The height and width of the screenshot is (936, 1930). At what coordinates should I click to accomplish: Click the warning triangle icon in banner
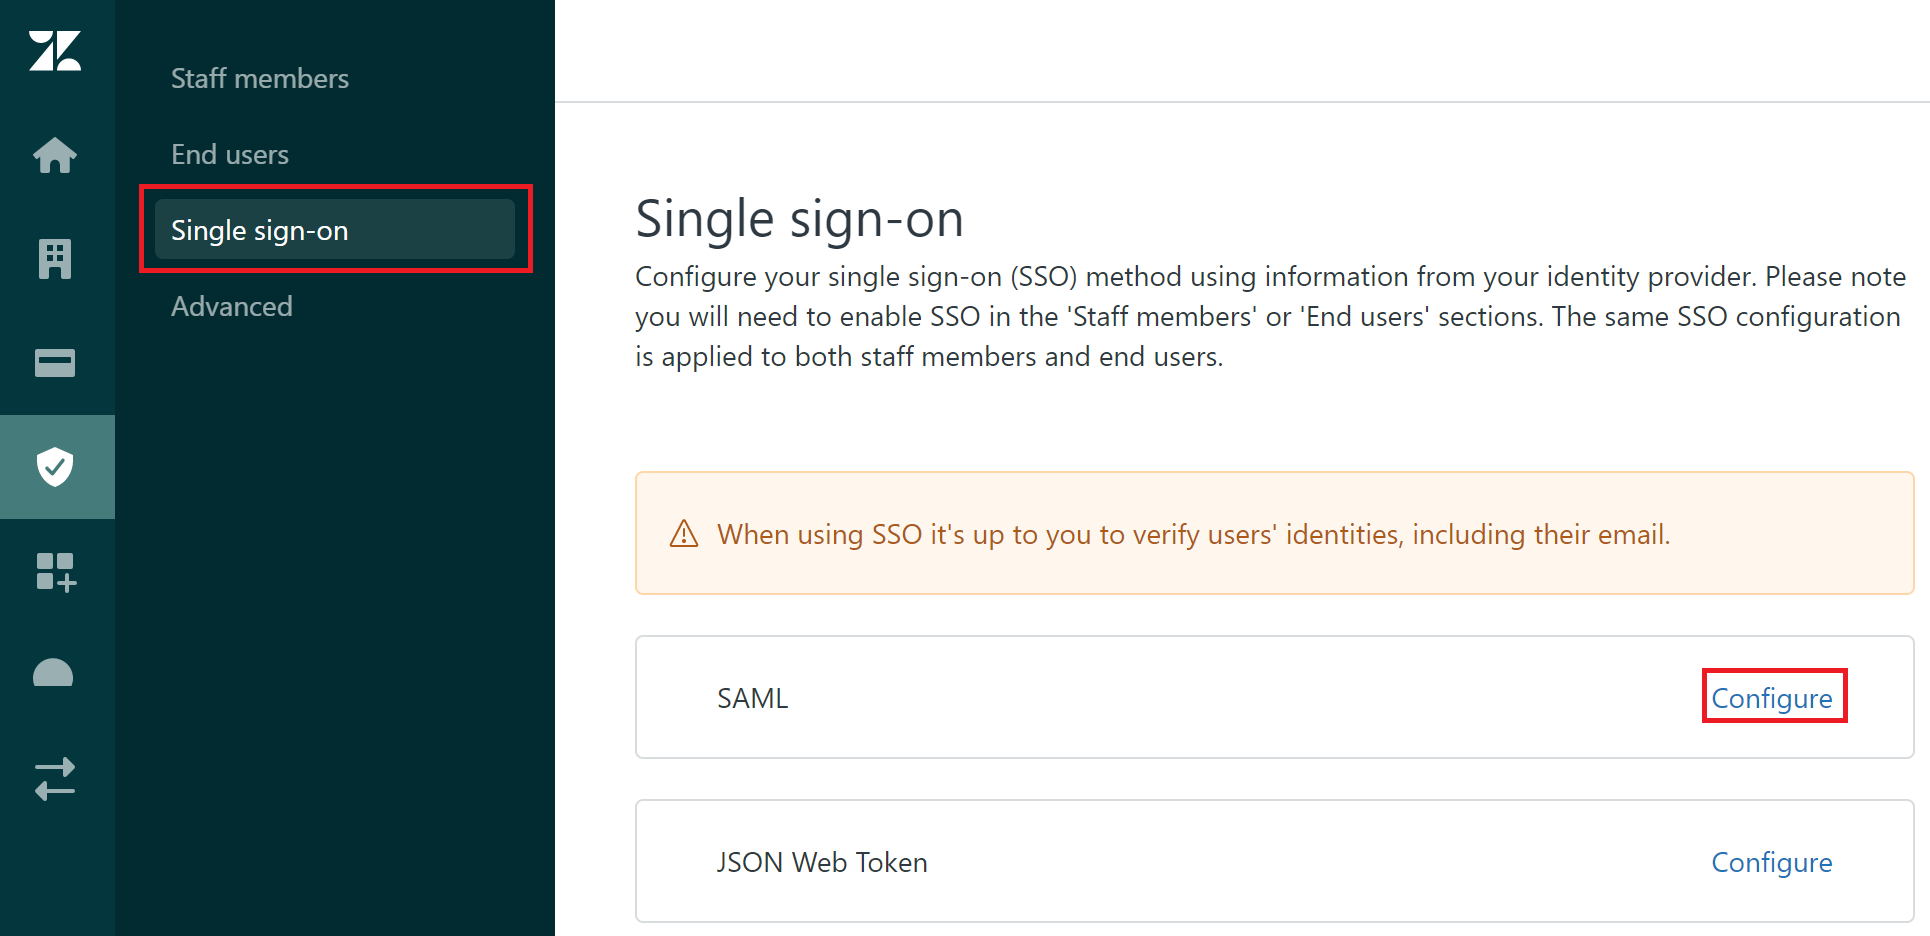pyautogui.click(x=684, y=534)
